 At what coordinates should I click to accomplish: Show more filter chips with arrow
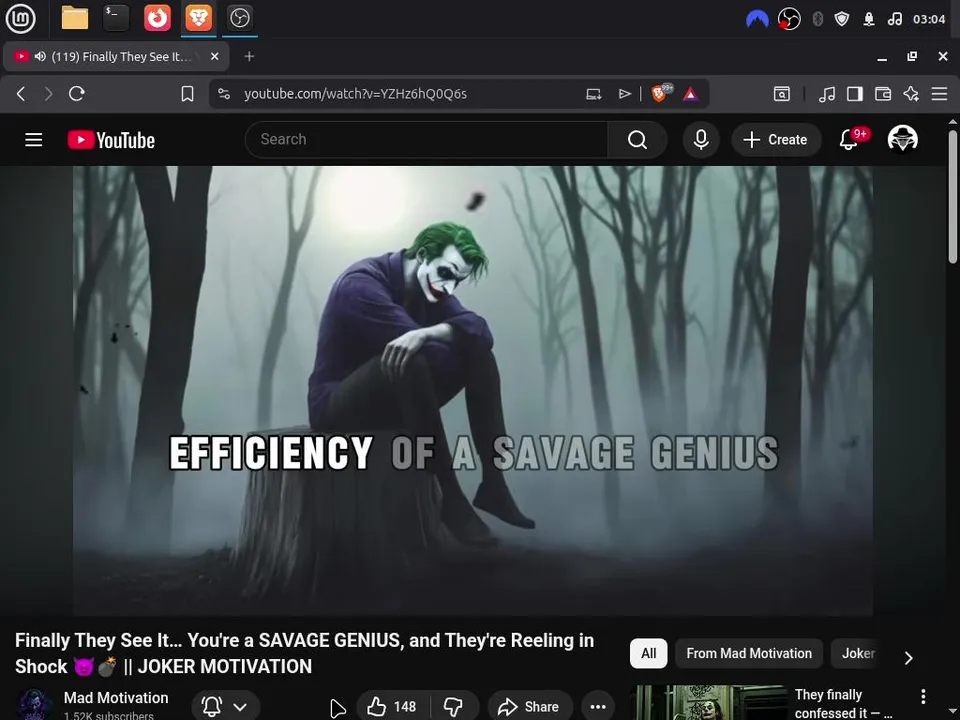tap(909, 658)
